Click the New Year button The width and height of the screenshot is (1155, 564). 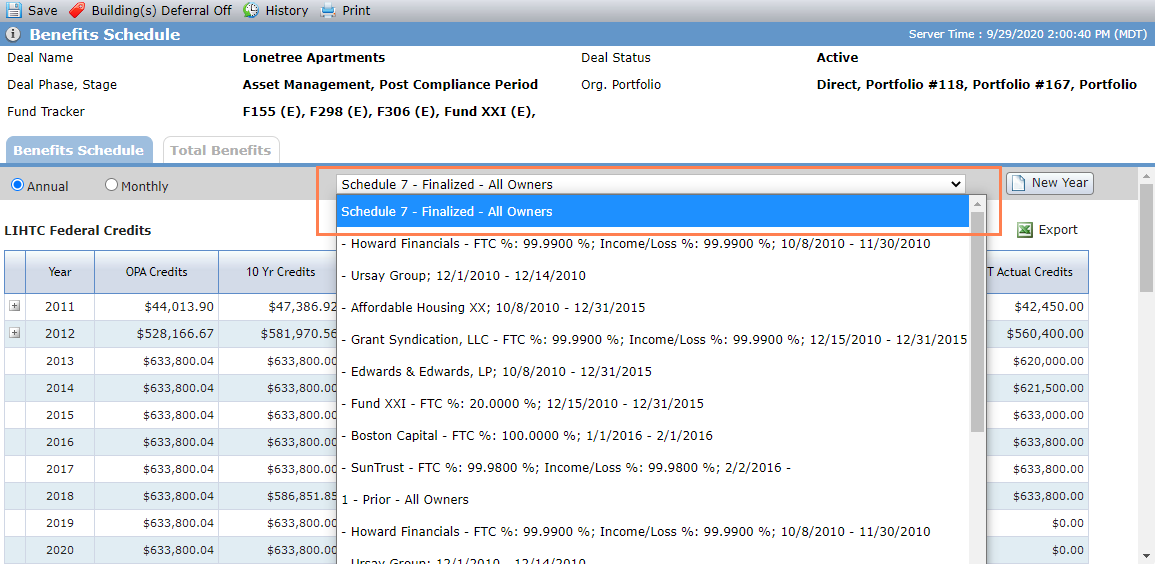(1050, 183)
